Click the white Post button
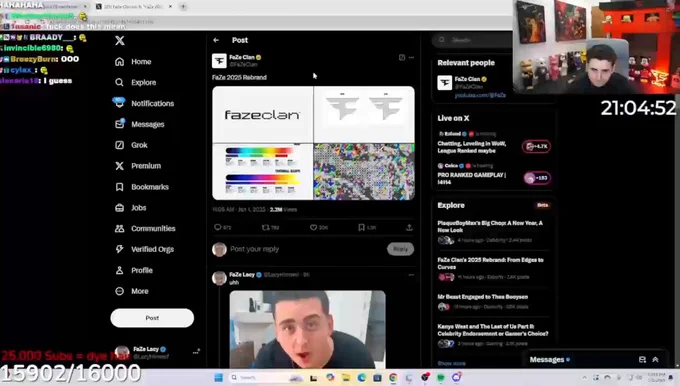 click(x=152, y=318)
